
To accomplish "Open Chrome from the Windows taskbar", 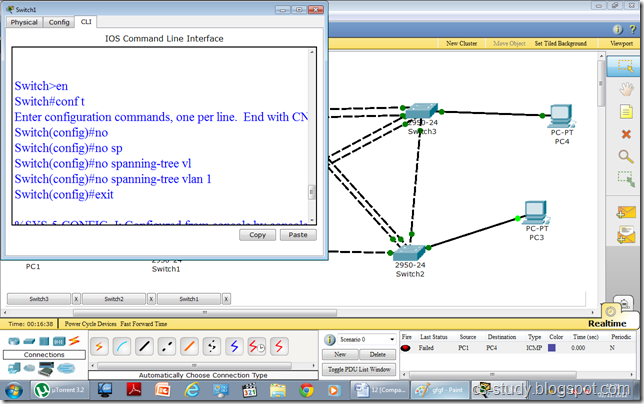I will tap(306, 390).
